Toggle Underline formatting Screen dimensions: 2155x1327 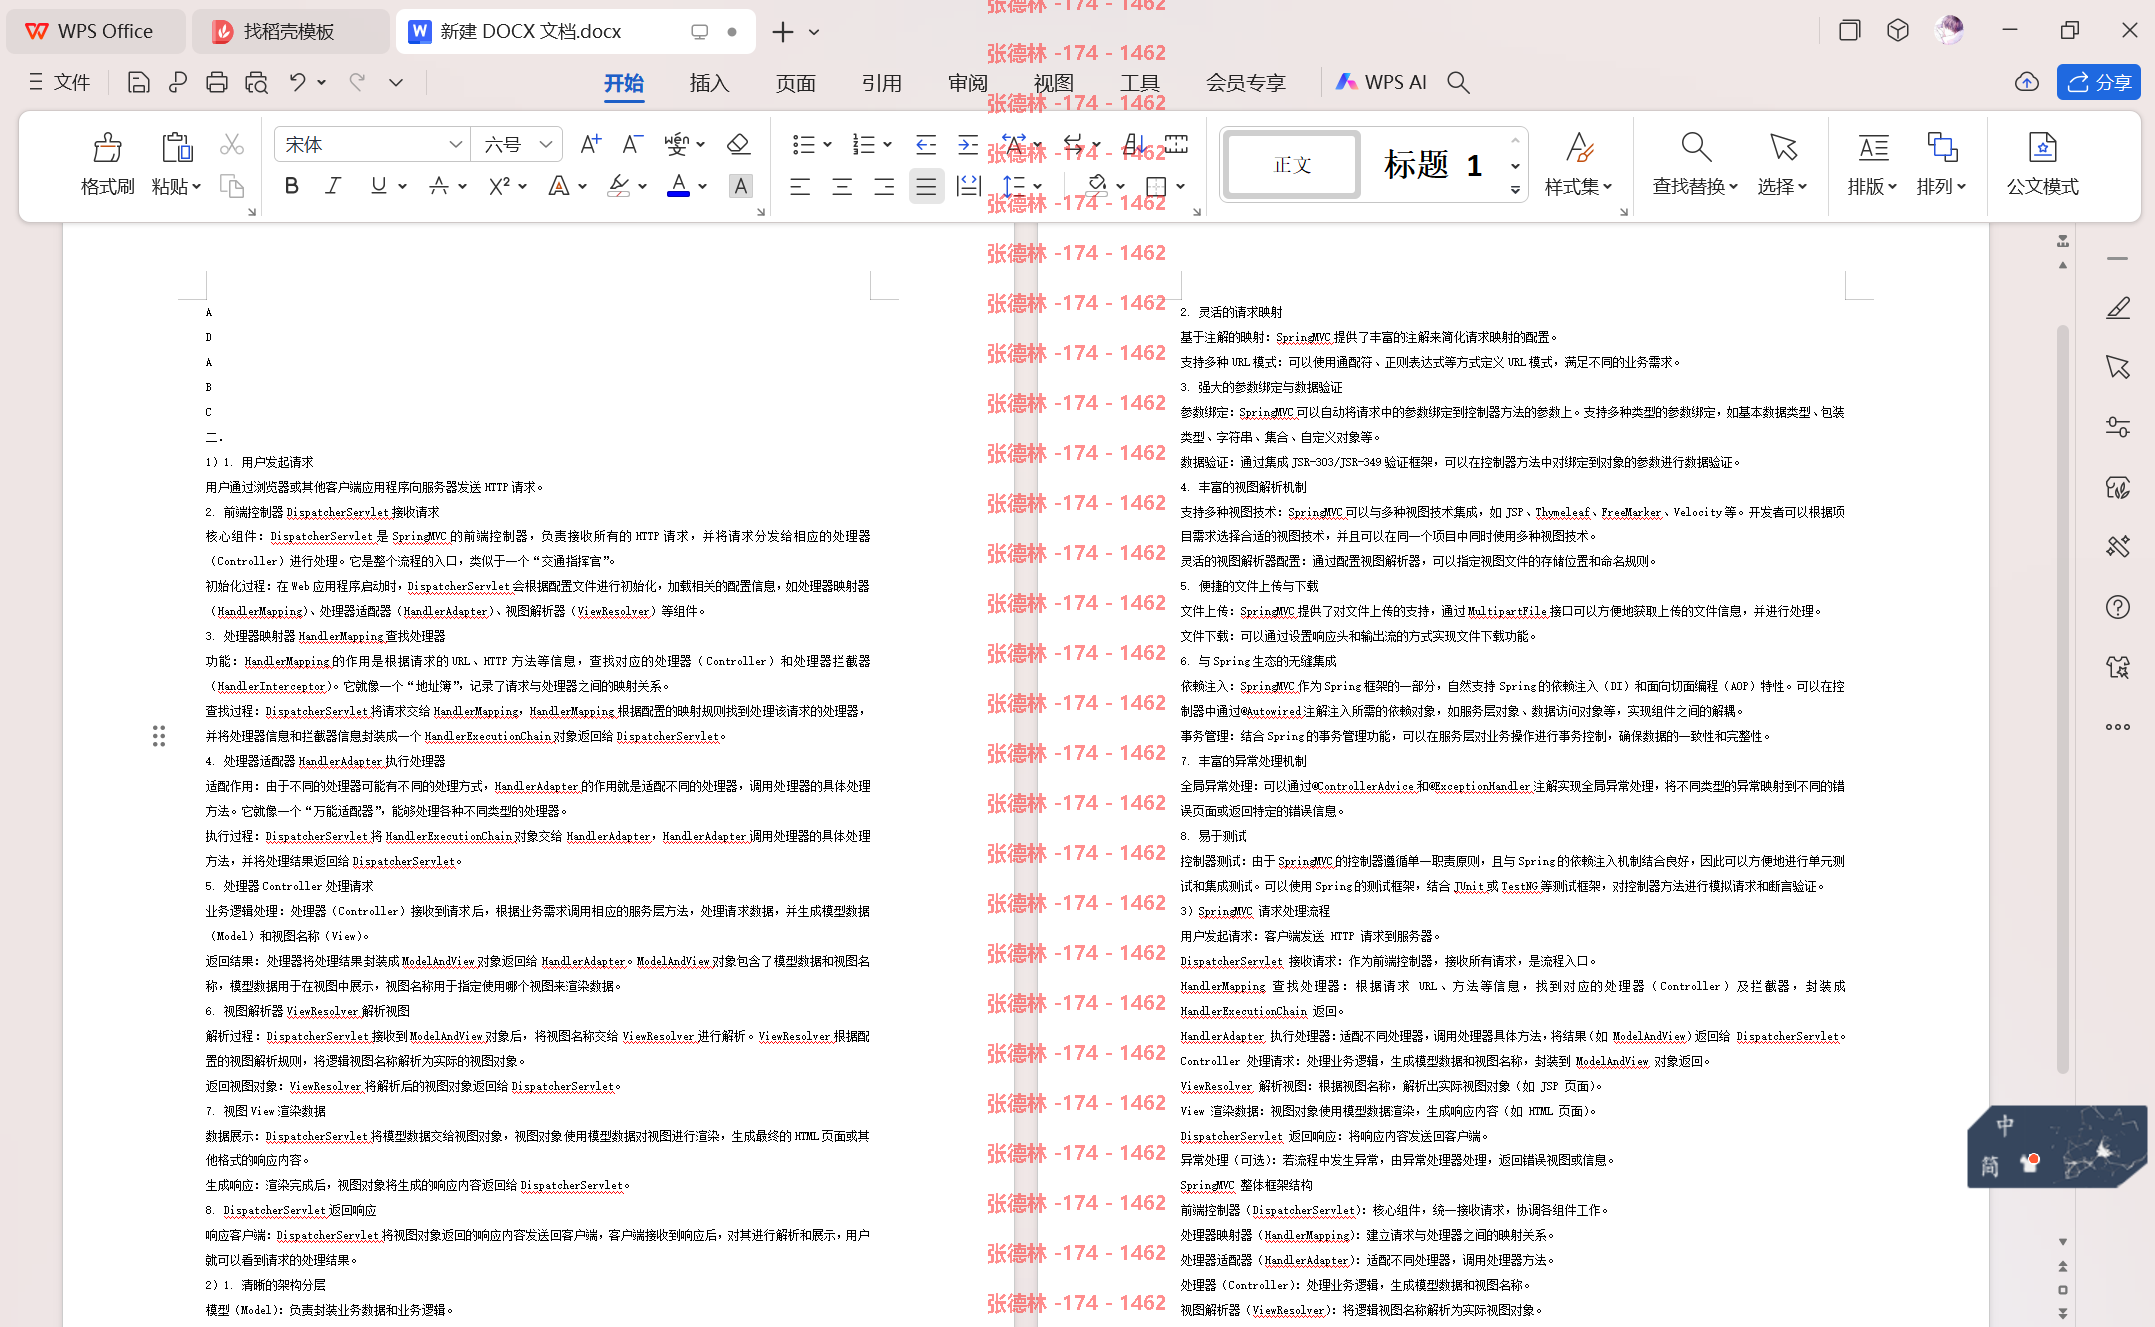pyautogui.click(x=378, y=186)
